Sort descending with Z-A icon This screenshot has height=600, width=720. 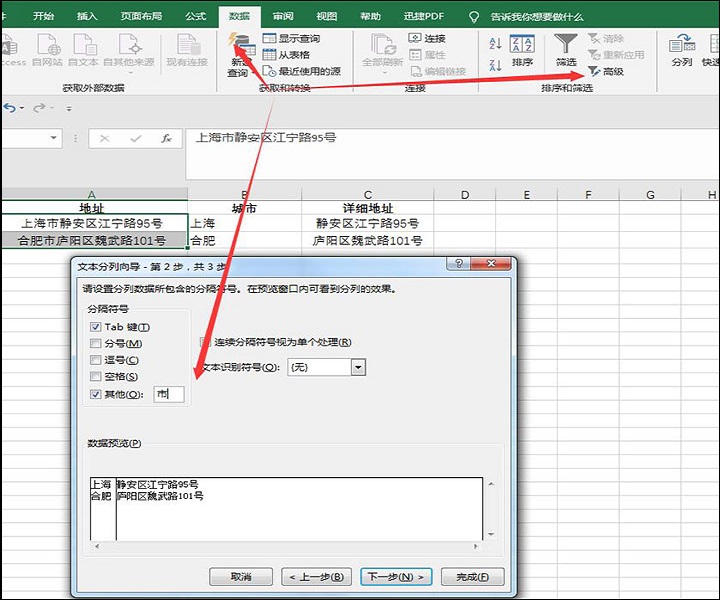pyautogui.click(x=495, y=66)
